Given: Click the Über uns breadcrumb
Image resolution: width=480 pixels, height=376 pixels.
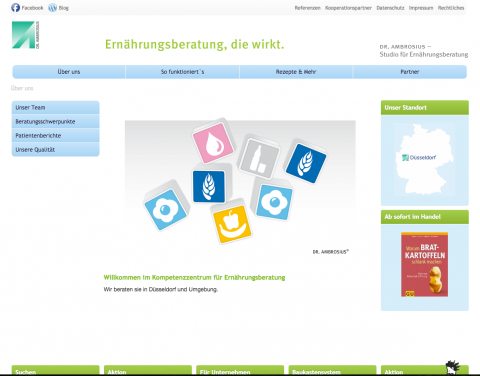Looking at the screenshot, I should (22, 88).
